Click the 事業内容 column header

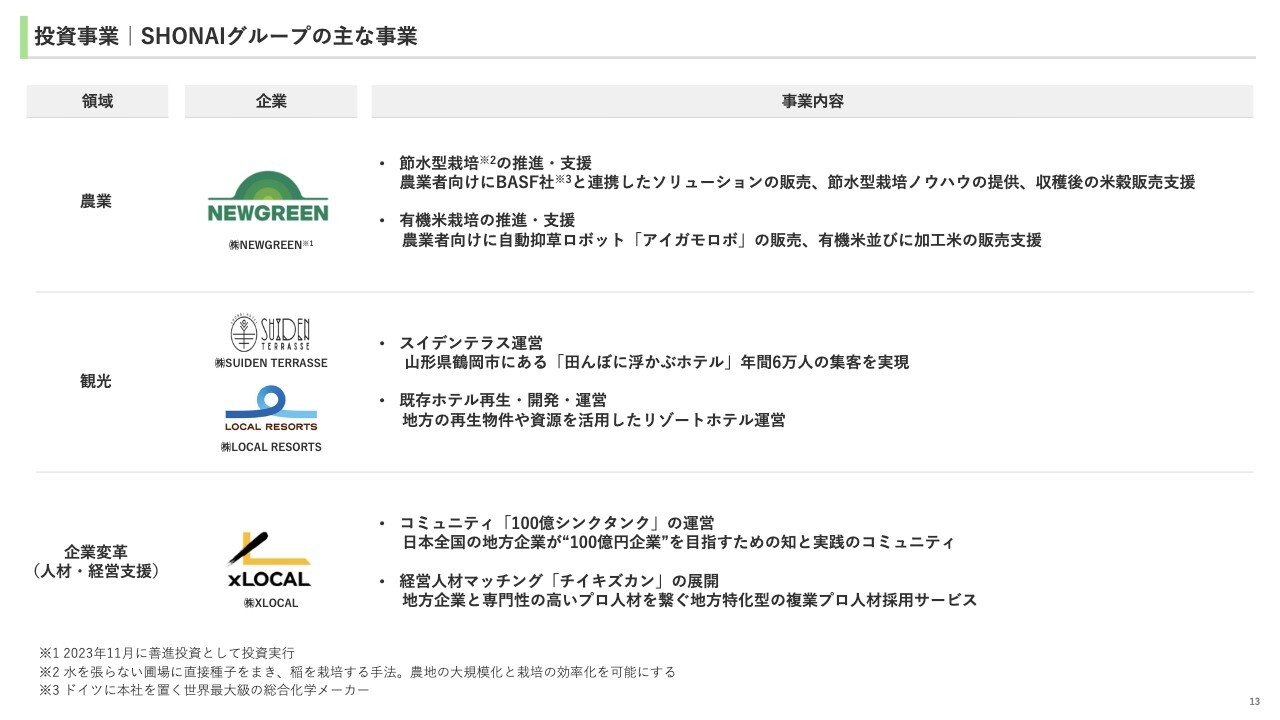pyautogui.click(x=812, y=101)
